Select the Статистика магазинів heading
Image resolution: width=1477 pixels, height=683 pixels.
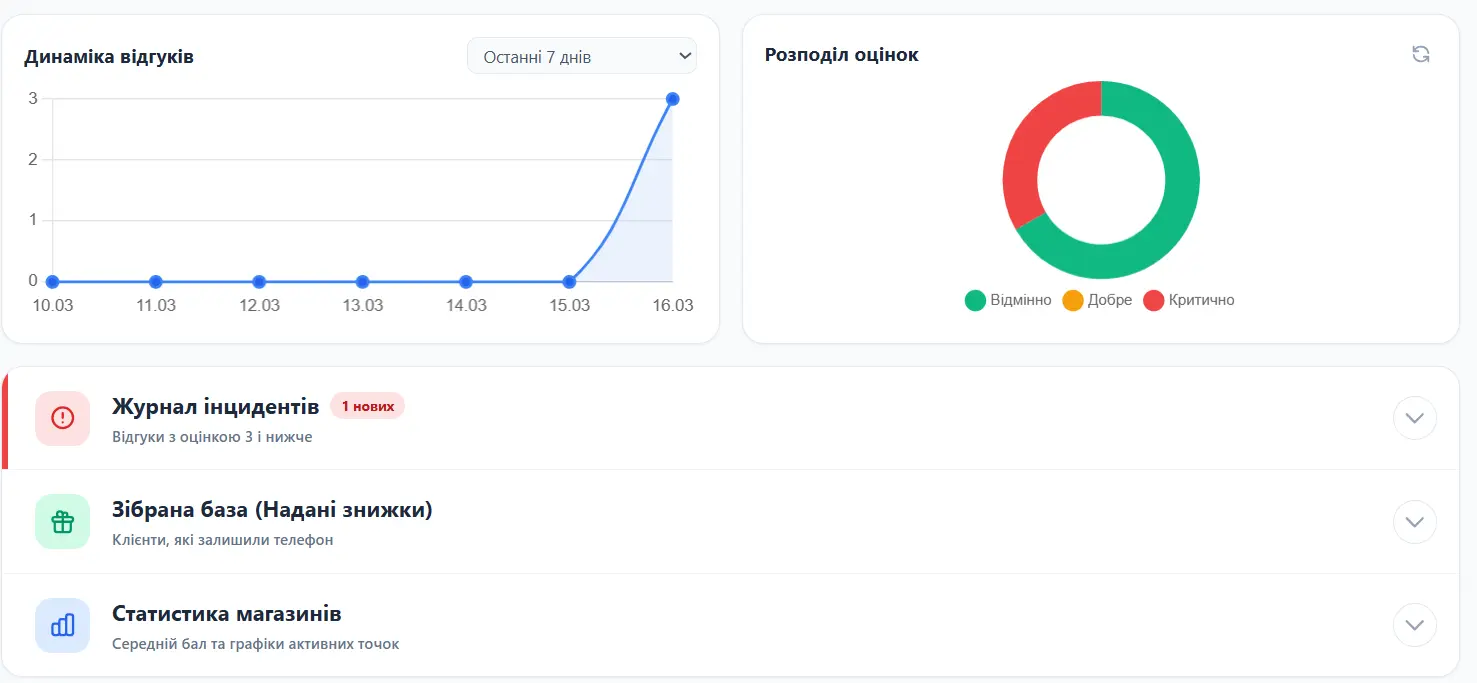(227, 614)
